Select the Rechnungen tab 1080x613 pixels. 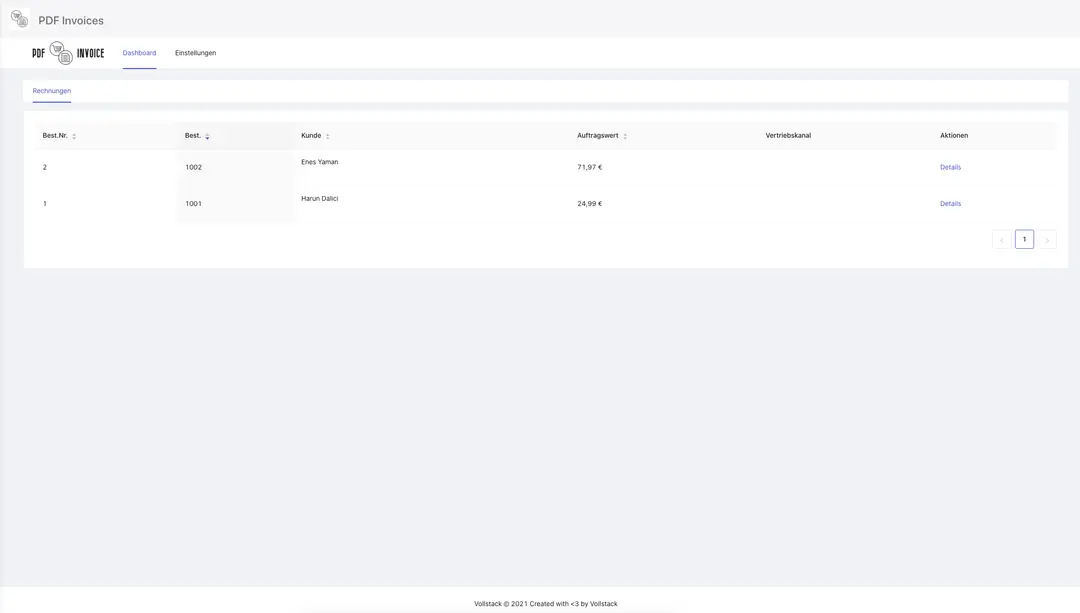pos(52,91)
